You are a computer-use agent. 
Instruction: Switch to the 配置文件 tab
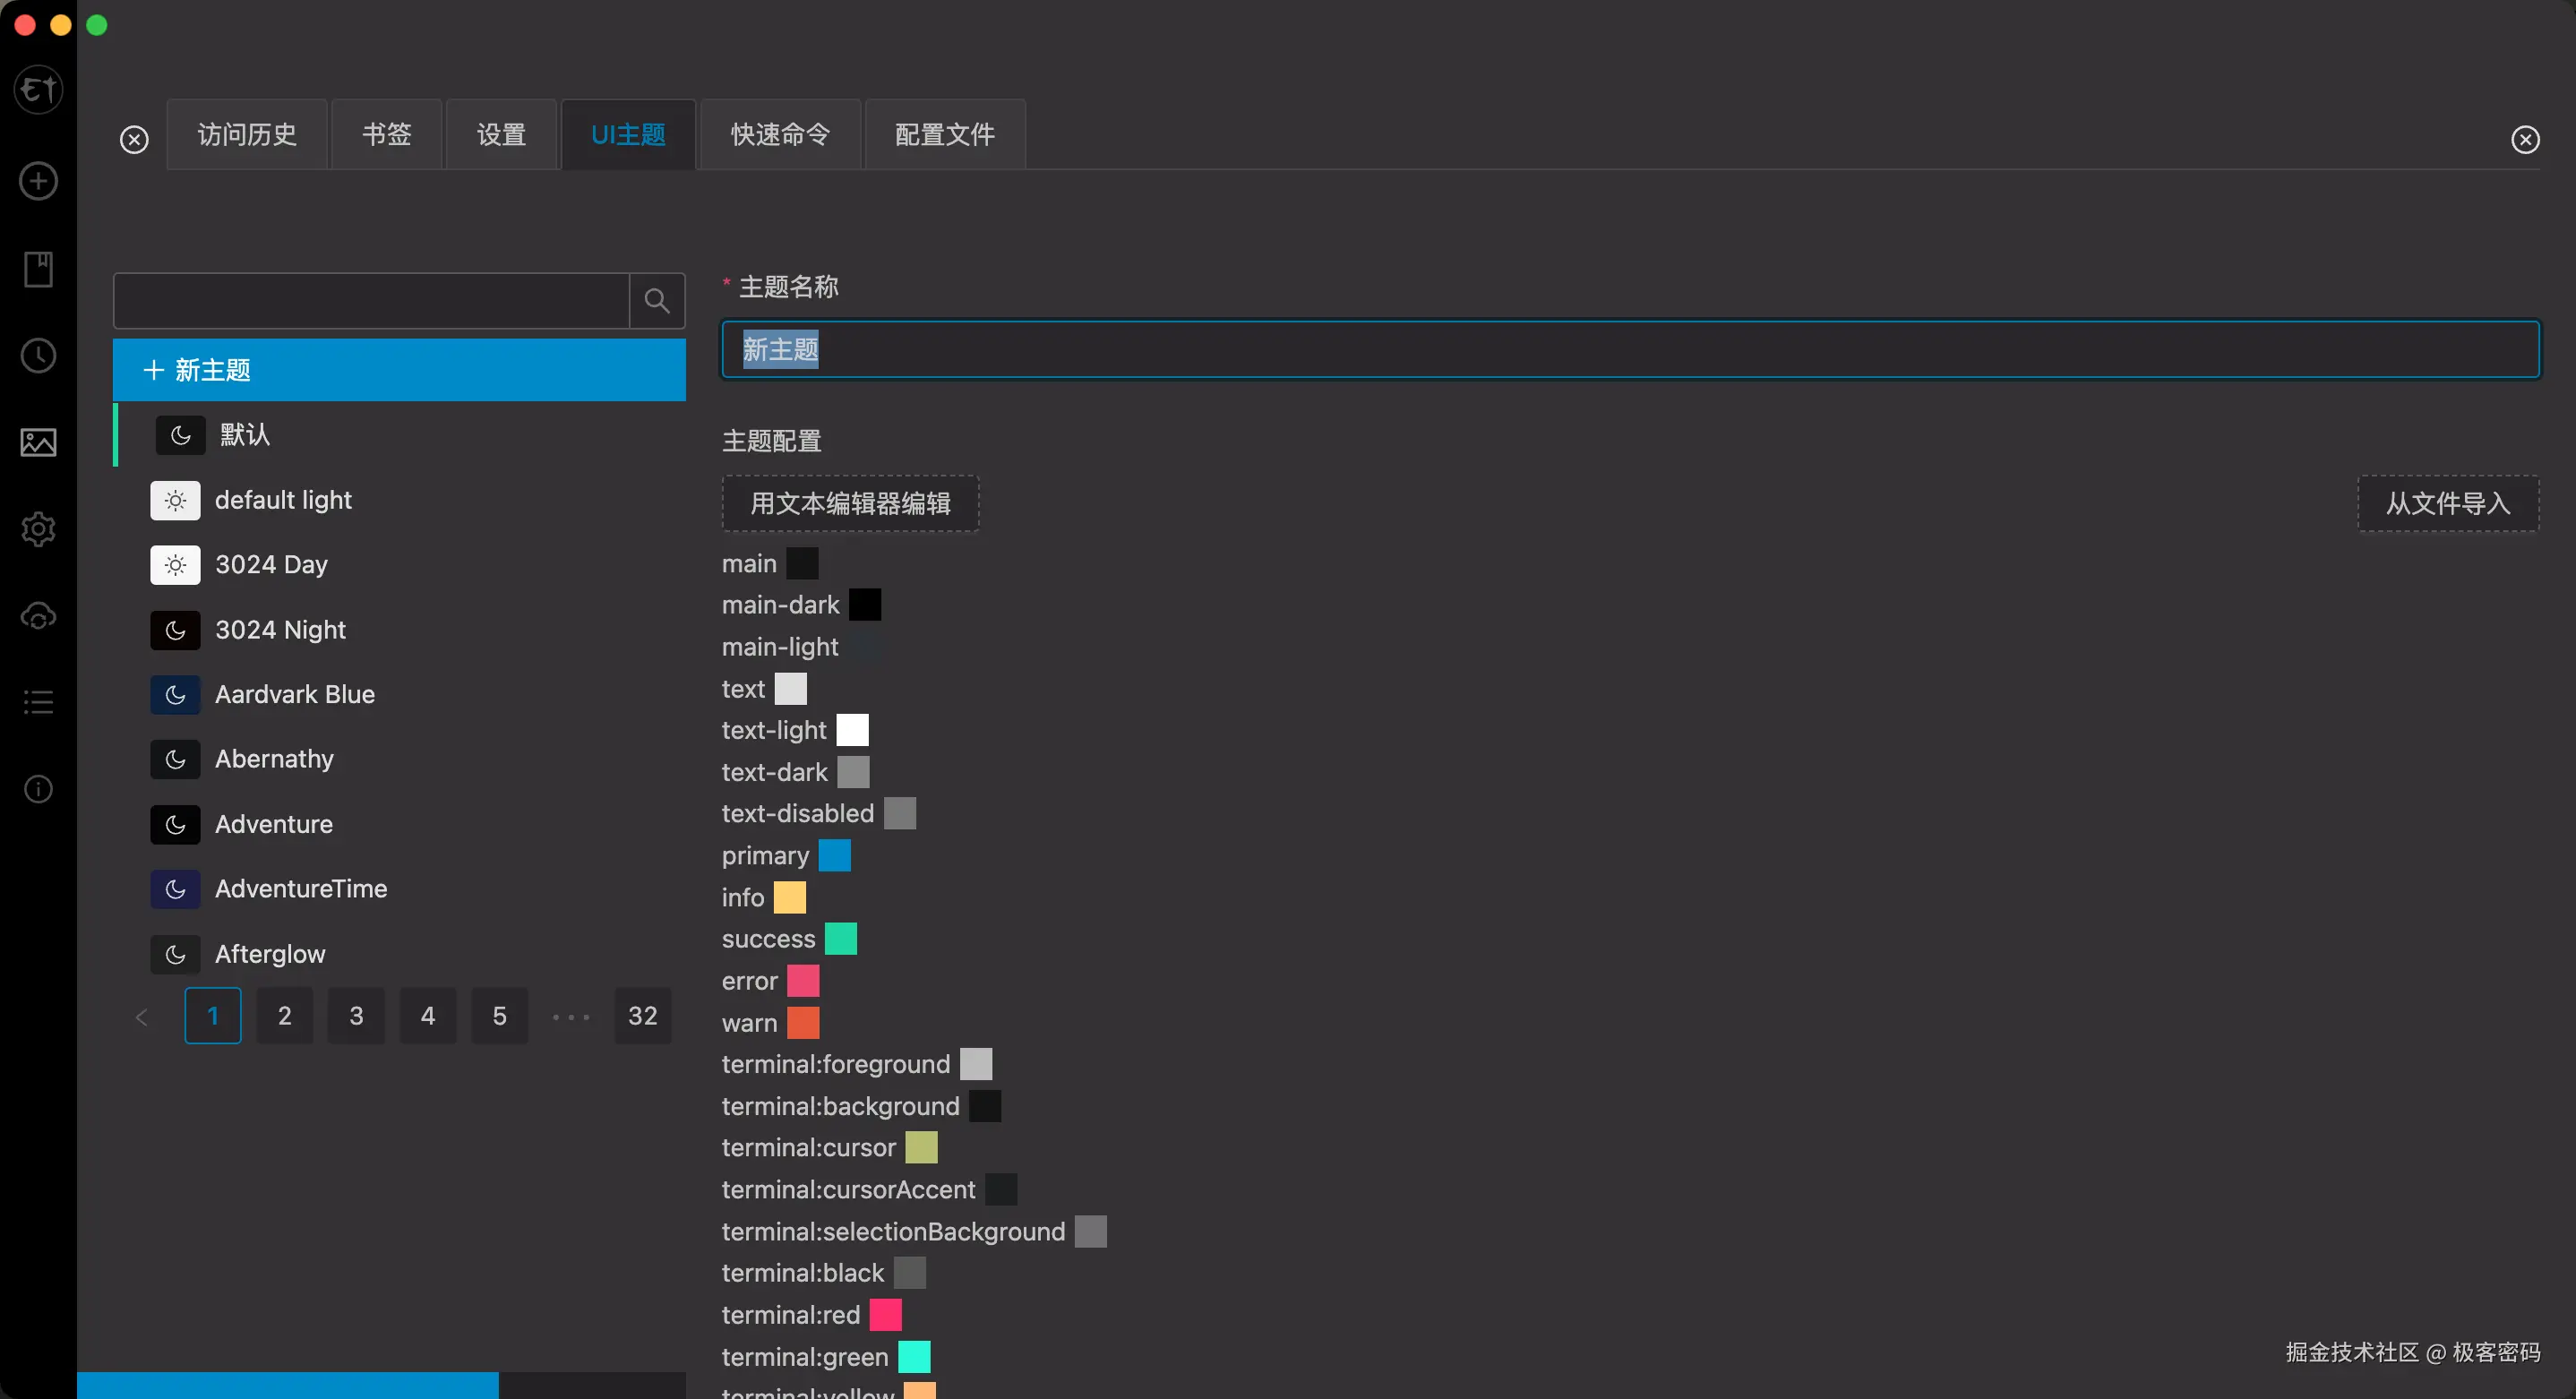coord(943,133)
